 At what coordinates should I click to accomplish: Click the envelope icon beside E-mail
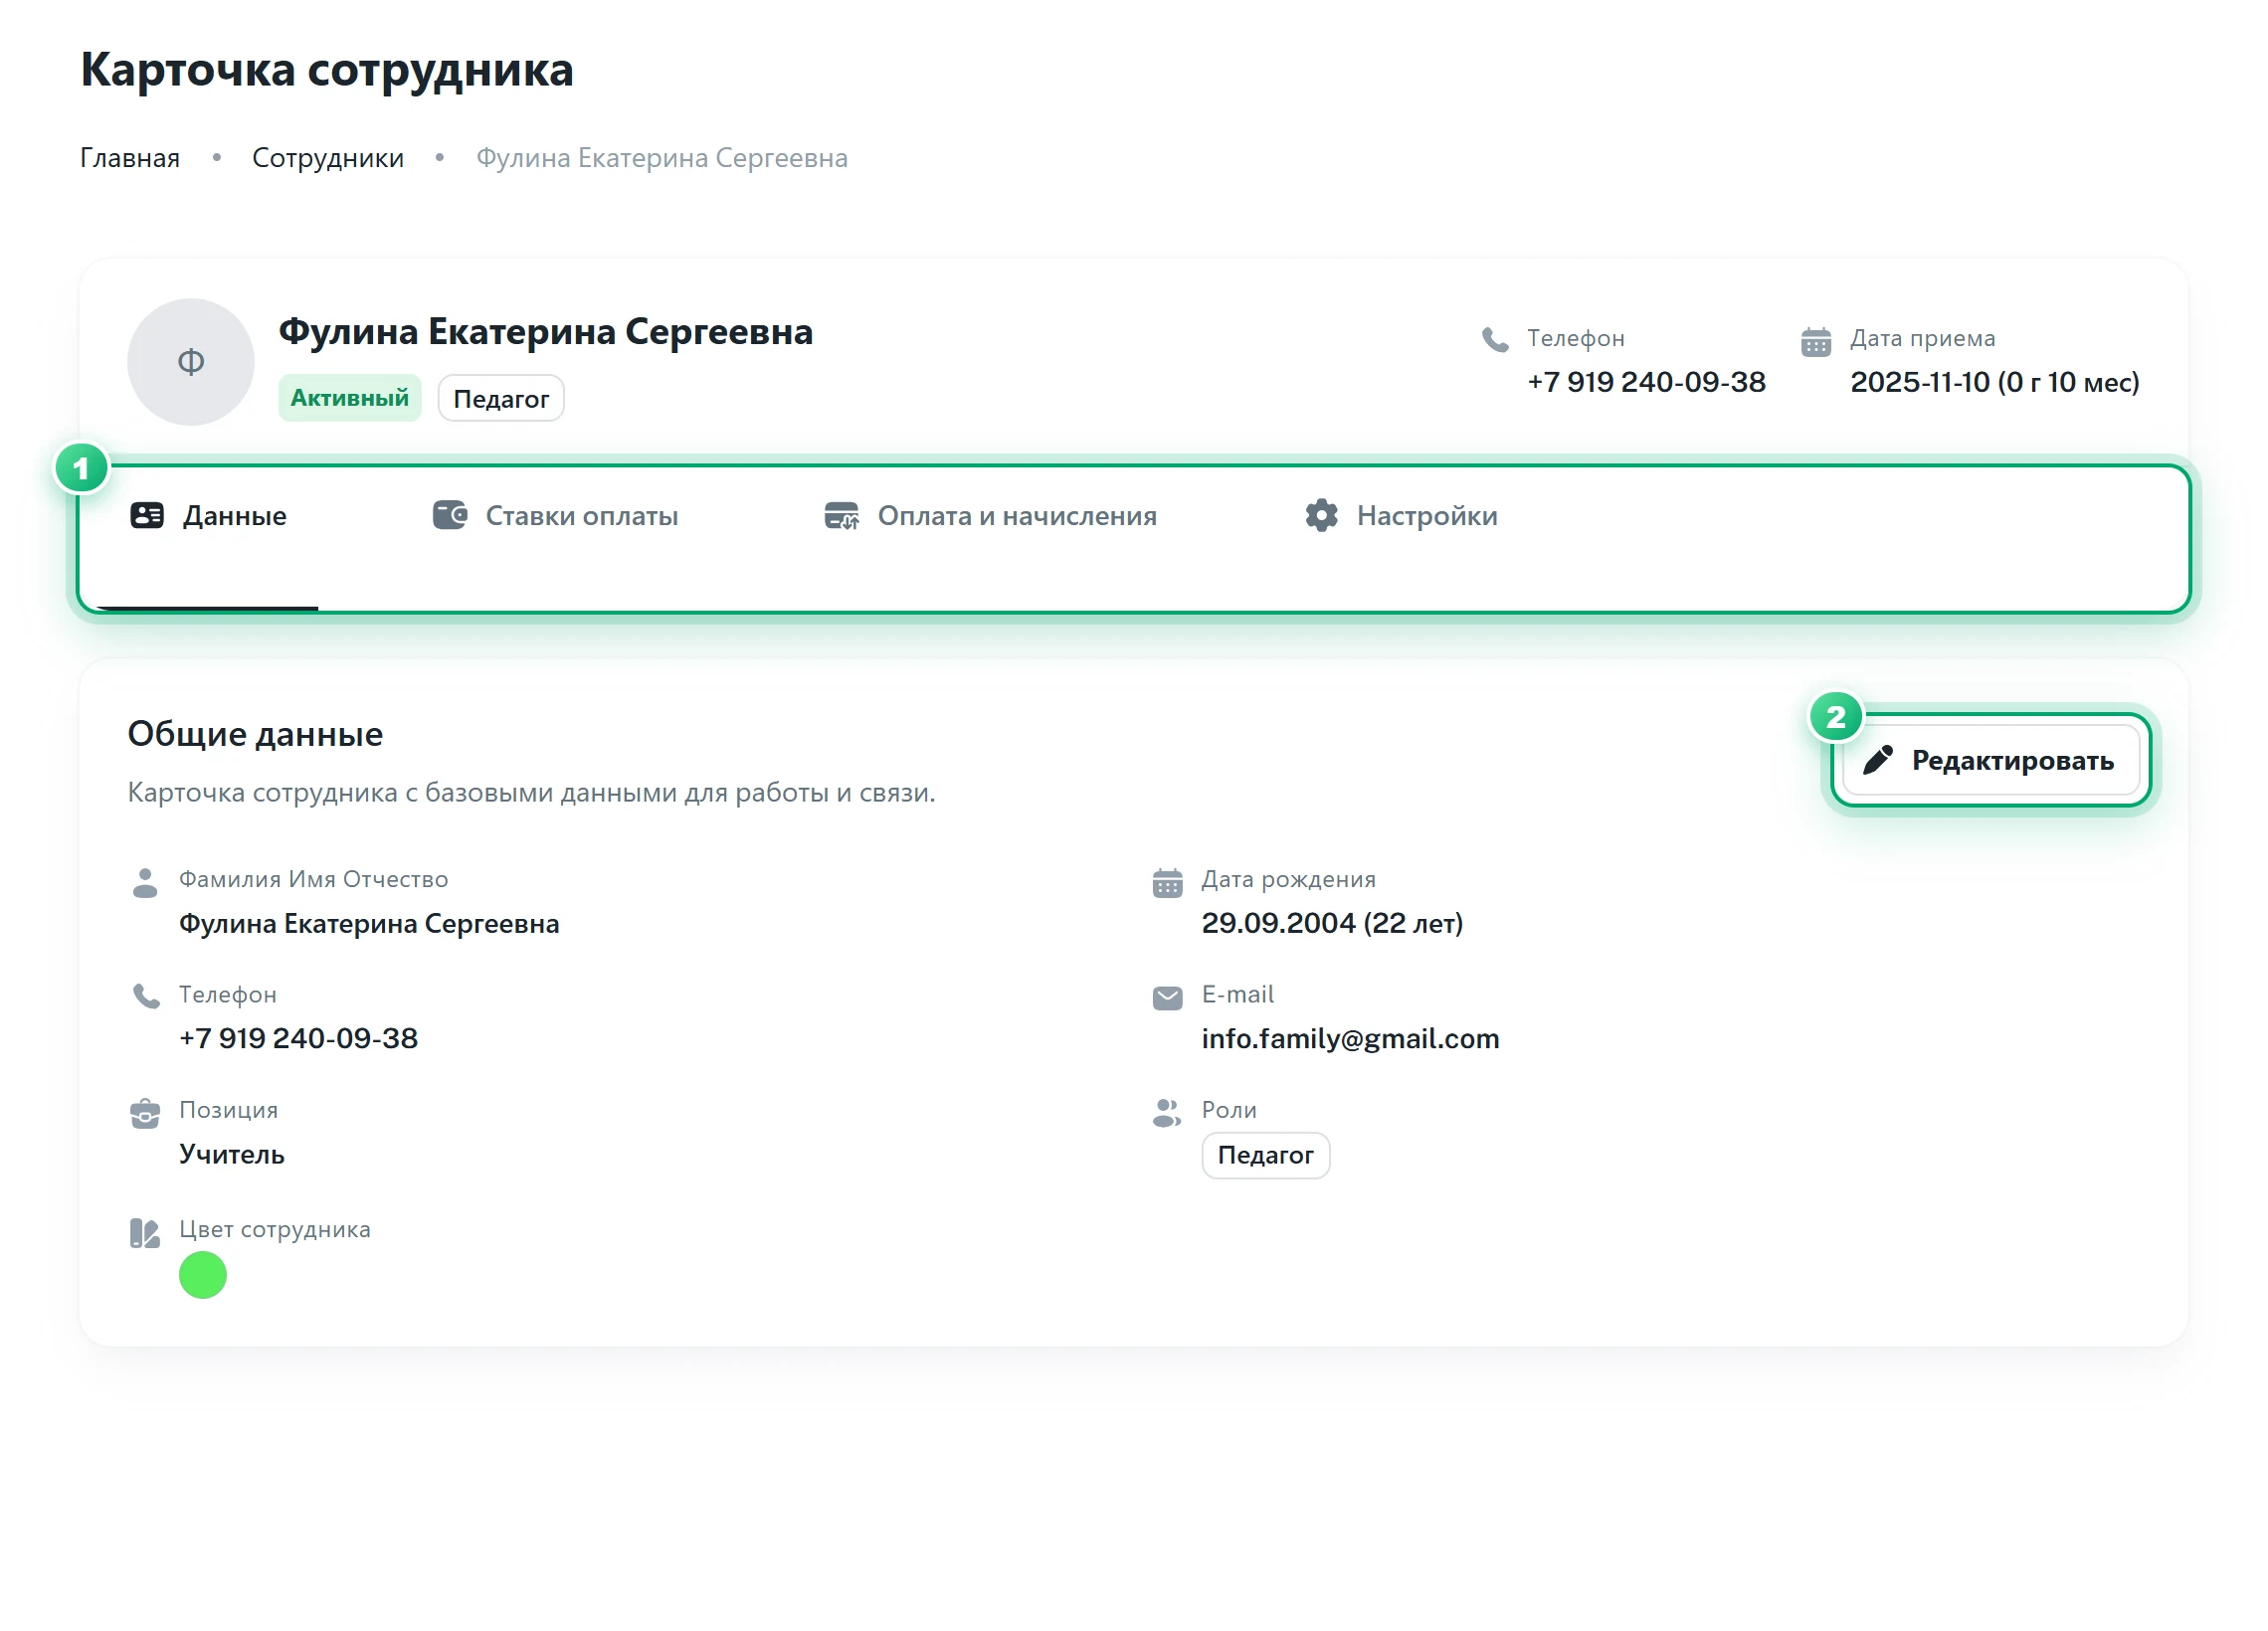[1167, 998]
